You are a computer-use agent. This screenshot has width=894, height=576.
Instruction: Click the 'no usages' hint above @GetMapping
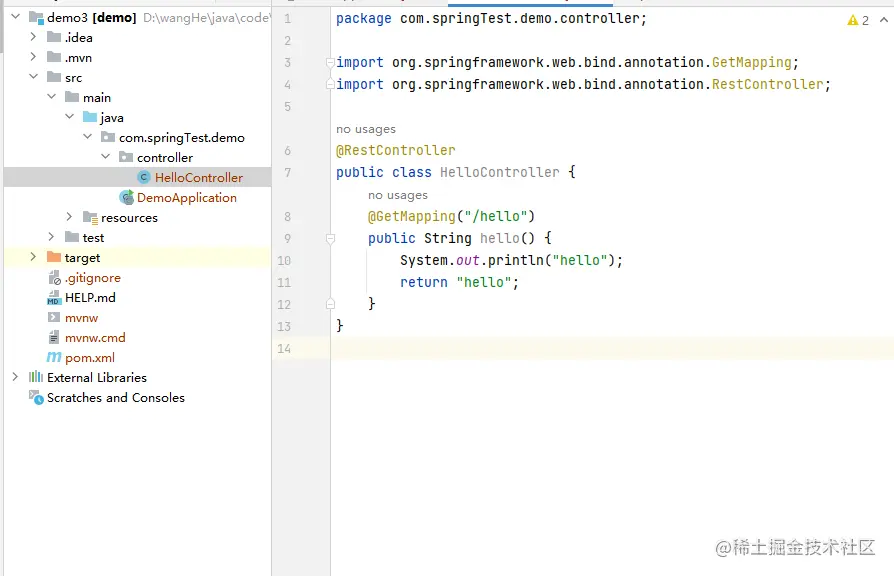click(397, 195)
